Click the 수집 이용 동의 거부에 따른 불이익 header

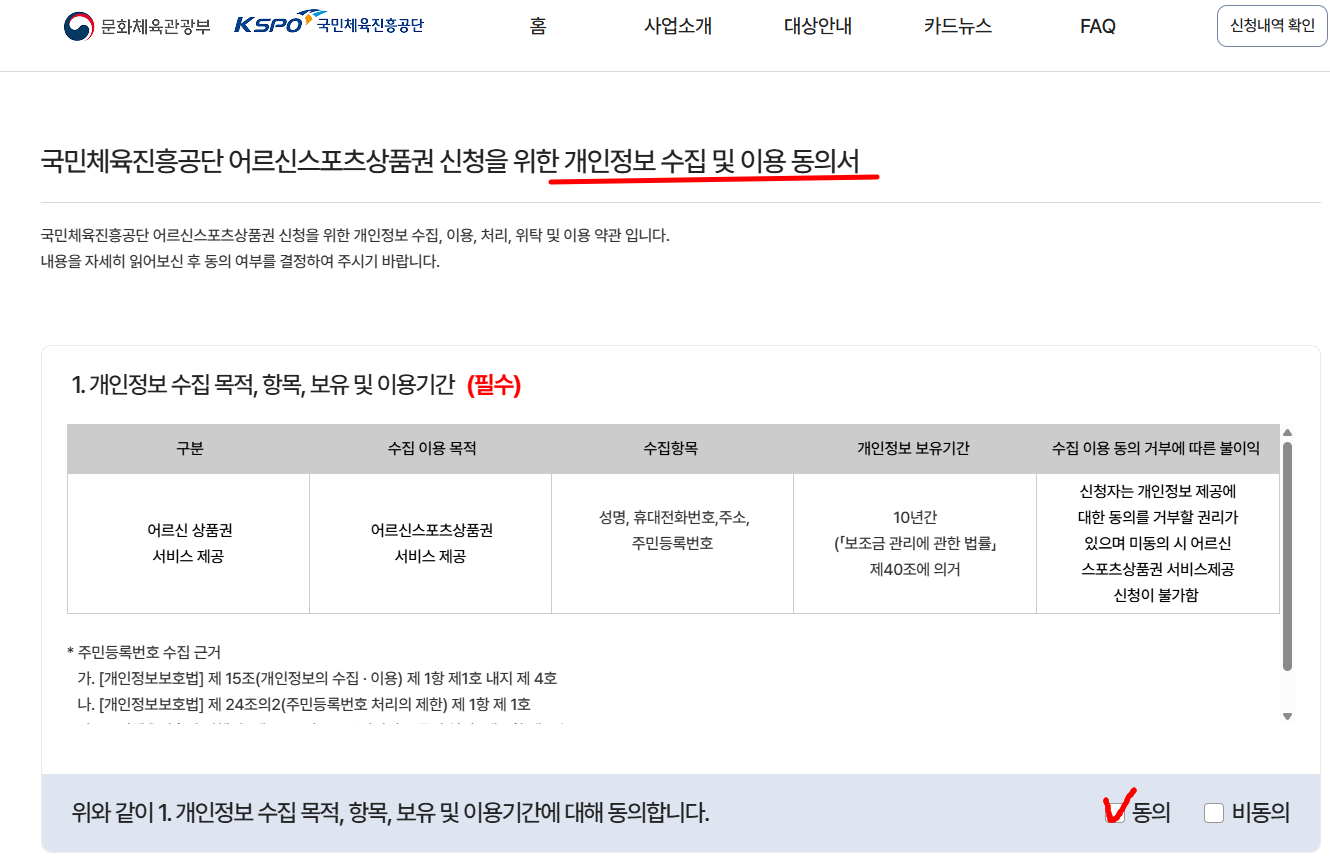pos(1157,449)
